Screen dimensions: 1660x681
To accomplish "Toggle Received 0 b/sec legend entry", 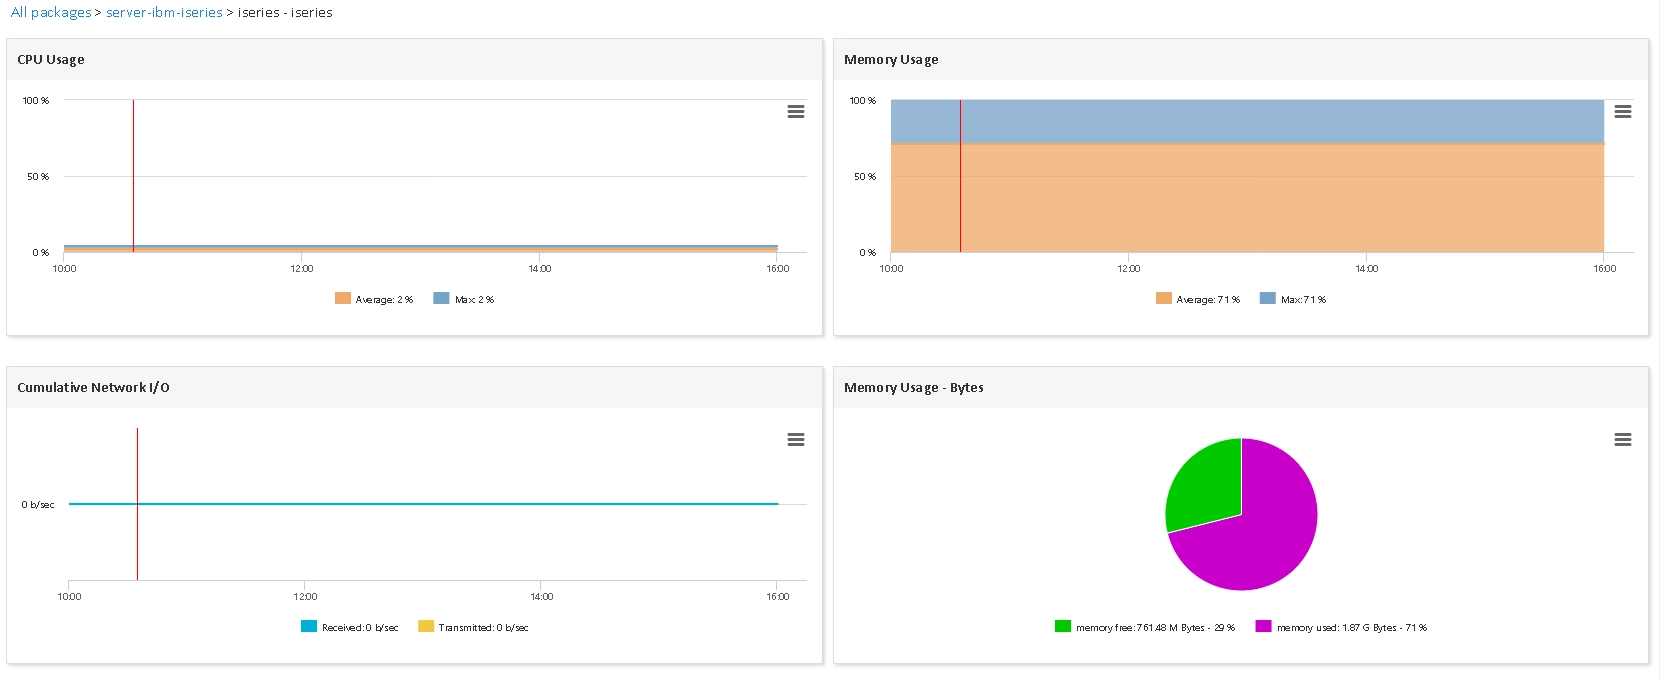I will pyautogui.click(x=350, y=627).
